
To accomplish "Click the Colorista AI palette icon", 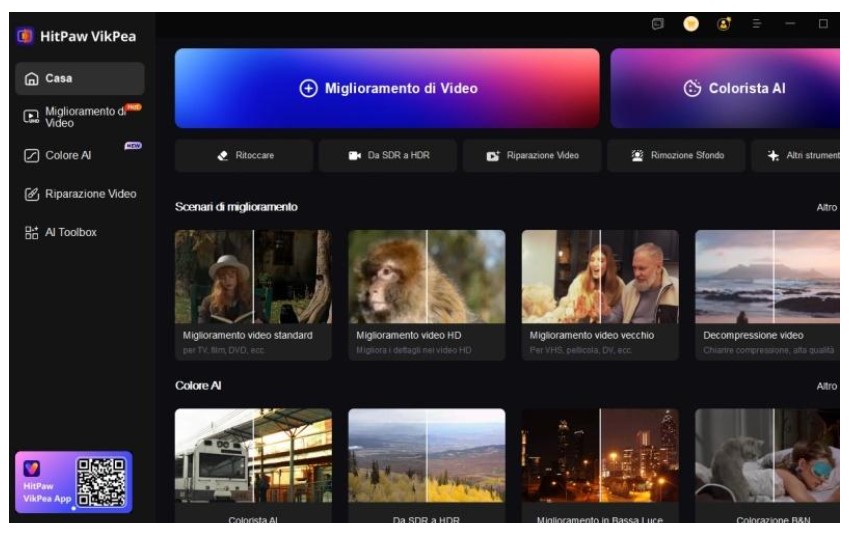I will (x=692, y=88).
